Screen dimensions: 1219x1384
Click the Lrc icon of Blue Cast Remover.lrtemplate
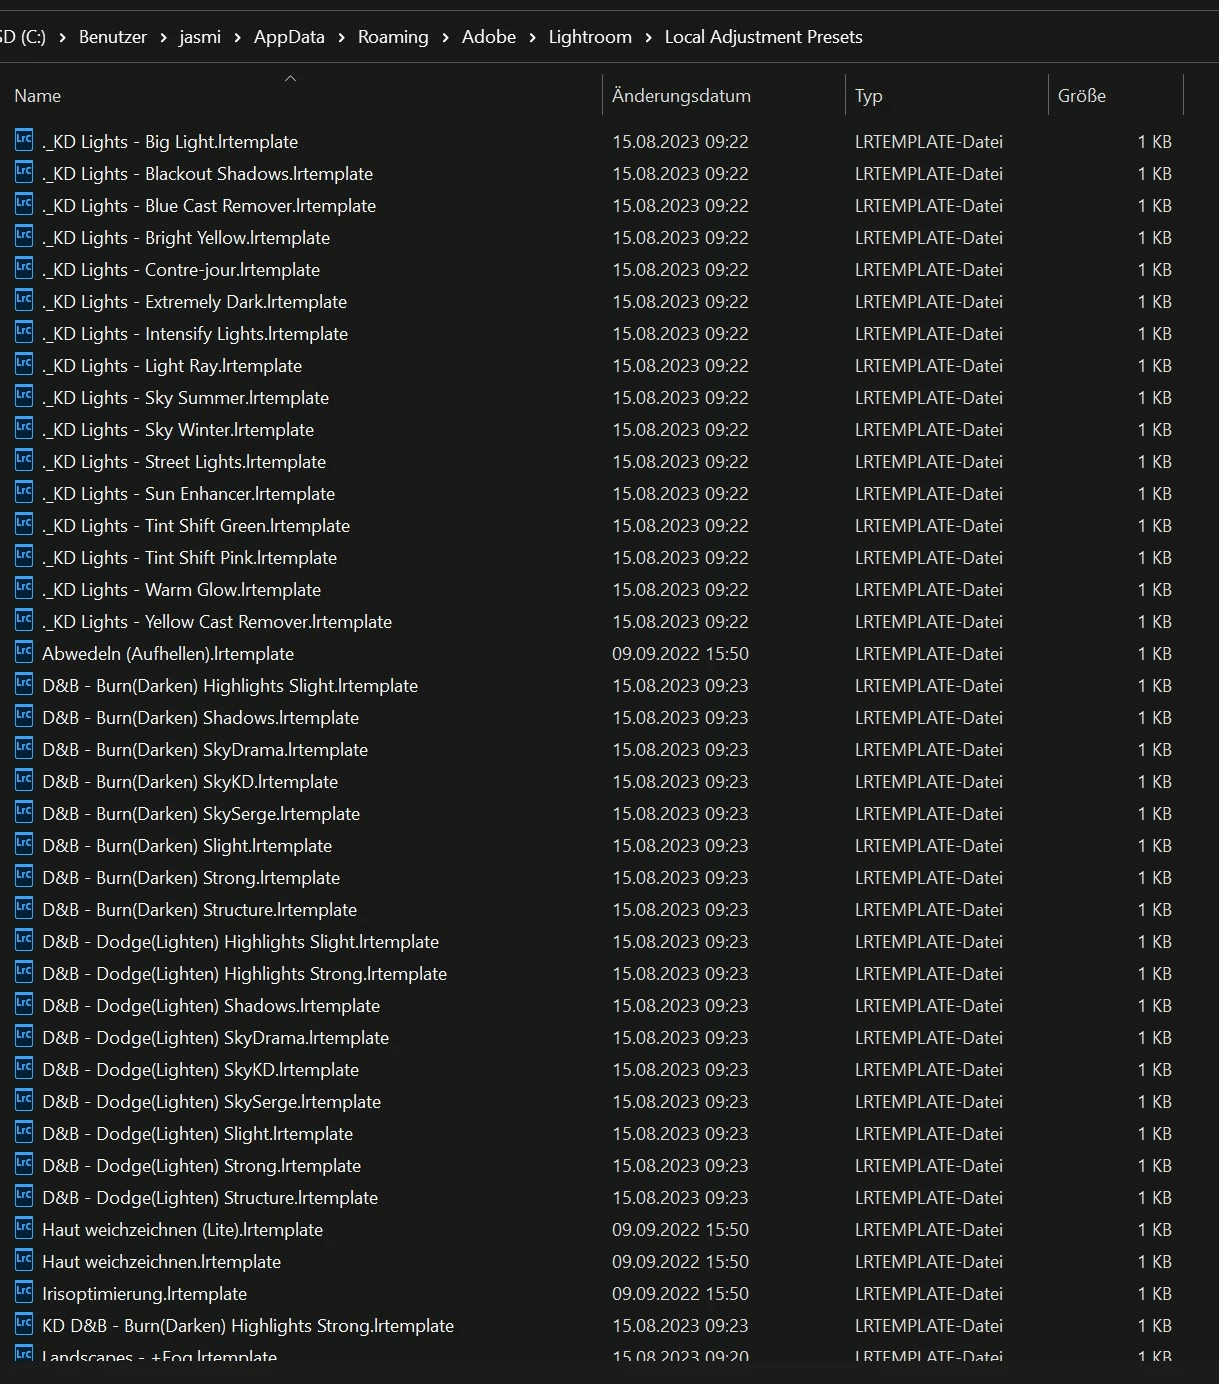coord(24,204)
